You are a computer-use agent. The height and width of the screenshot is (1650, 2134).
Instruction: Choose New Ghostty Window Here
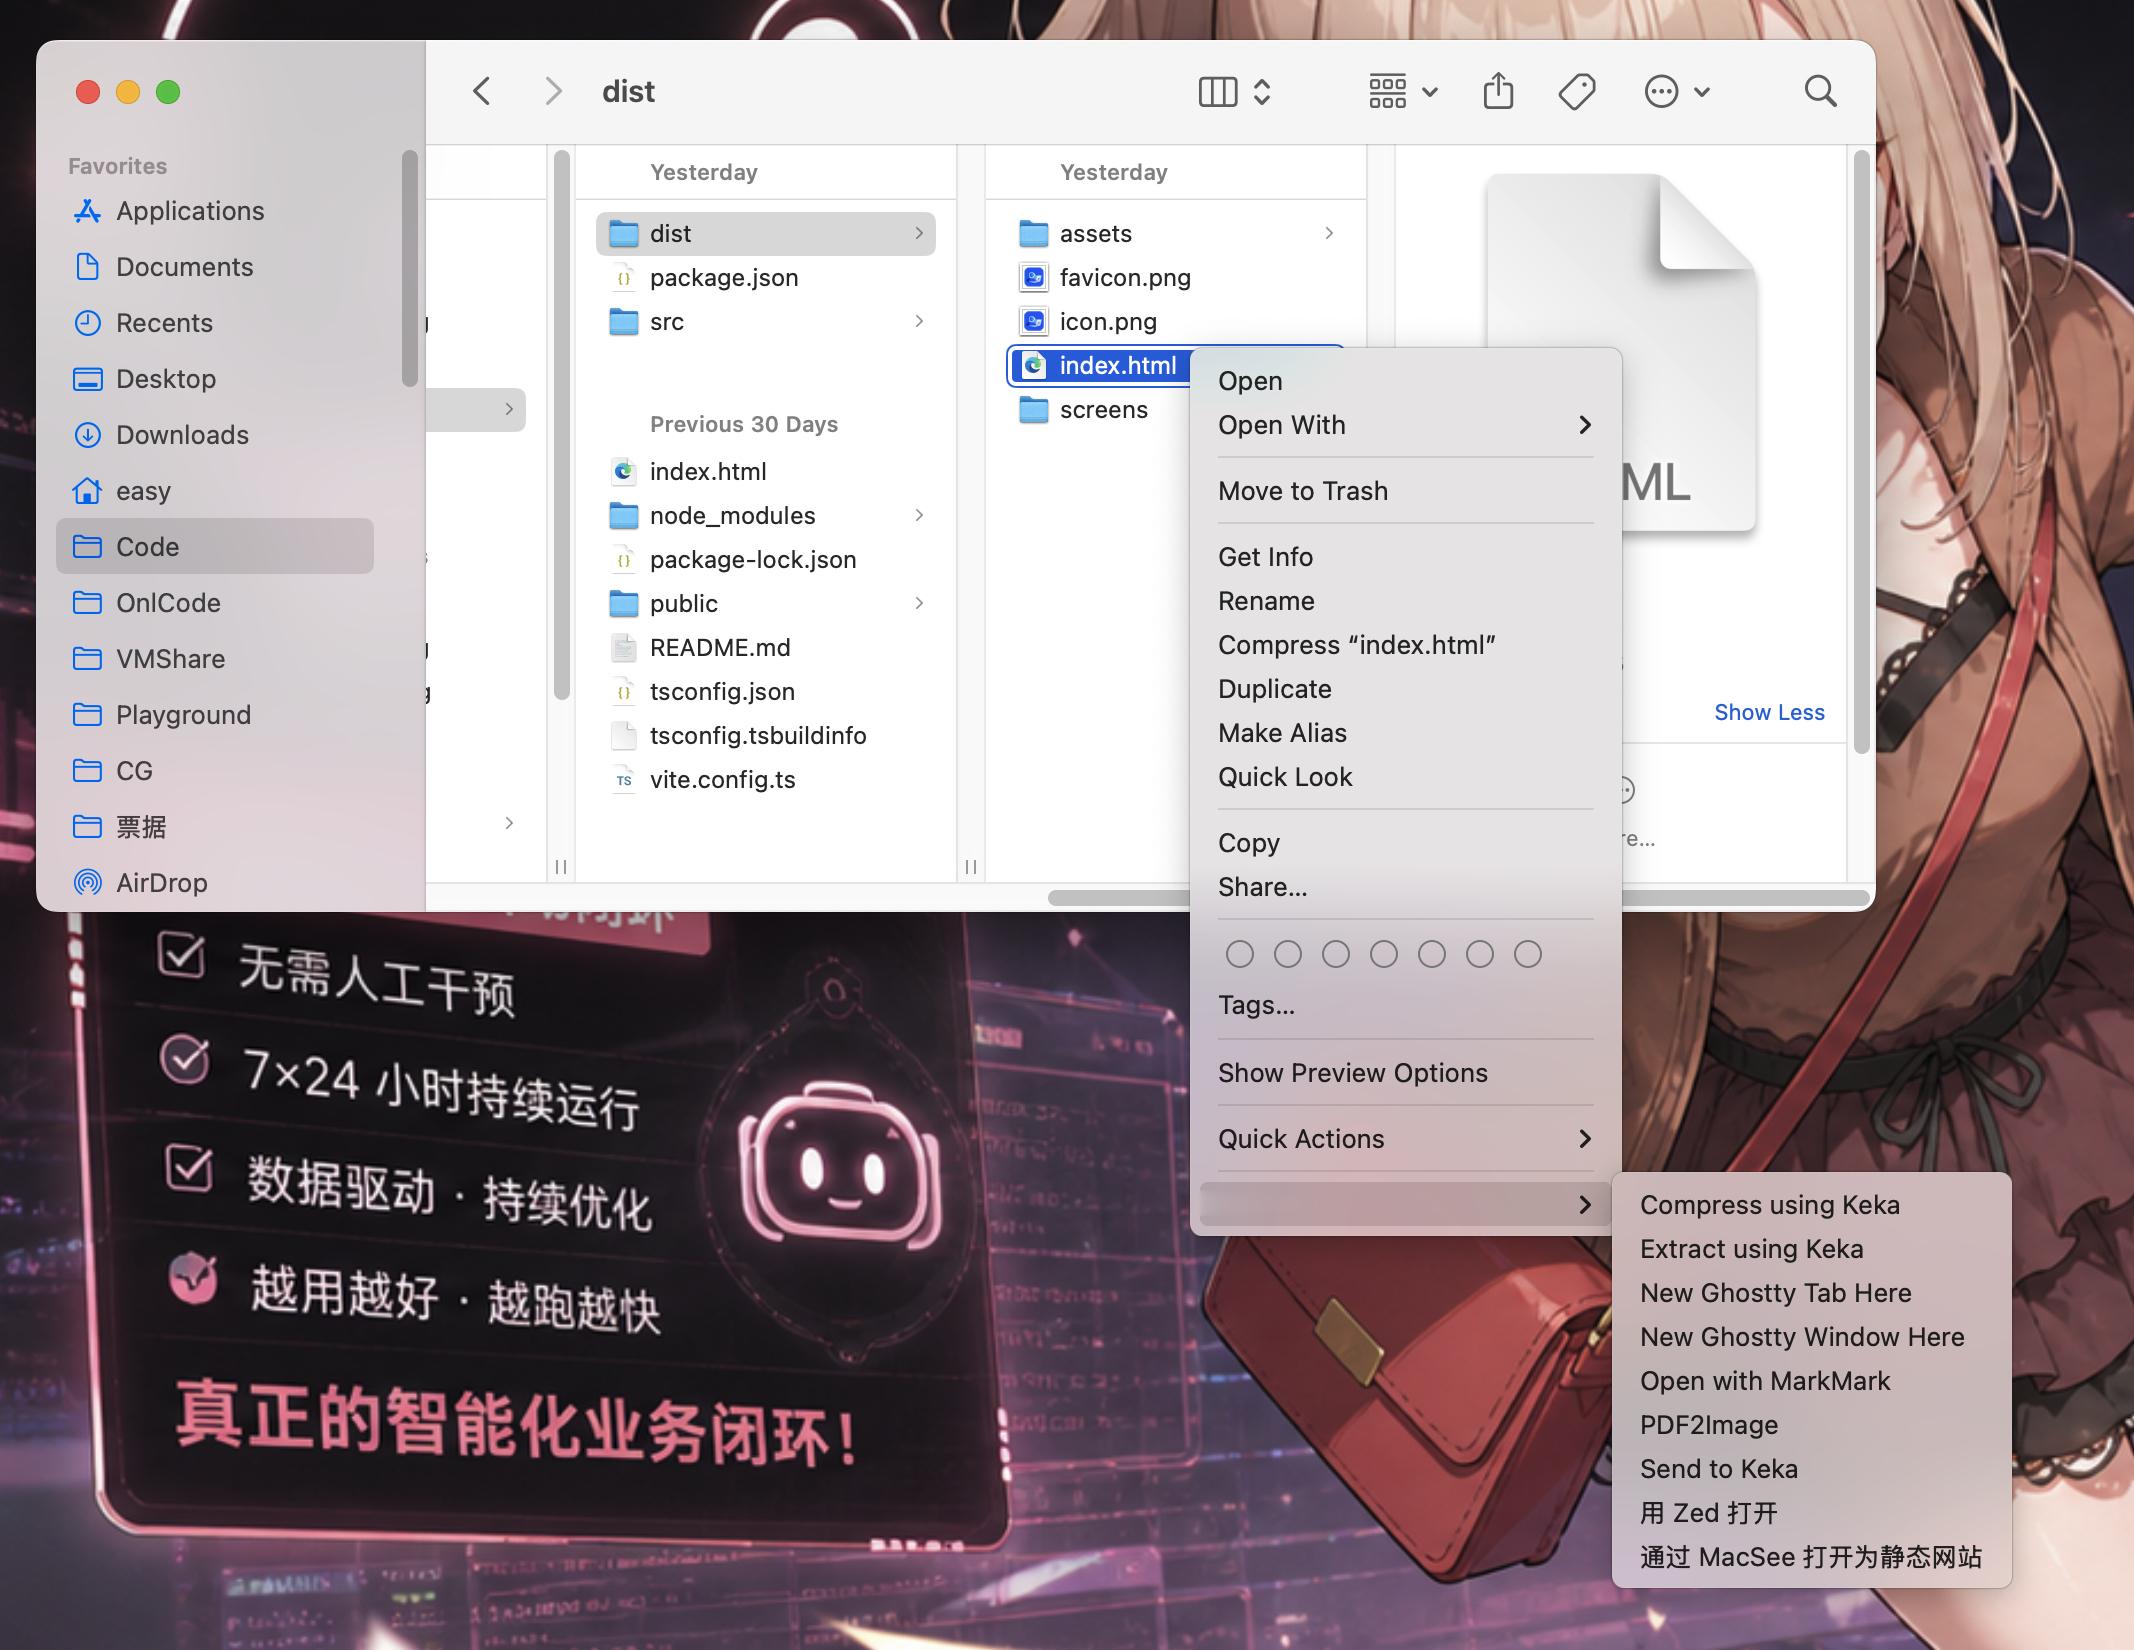1811,1337
